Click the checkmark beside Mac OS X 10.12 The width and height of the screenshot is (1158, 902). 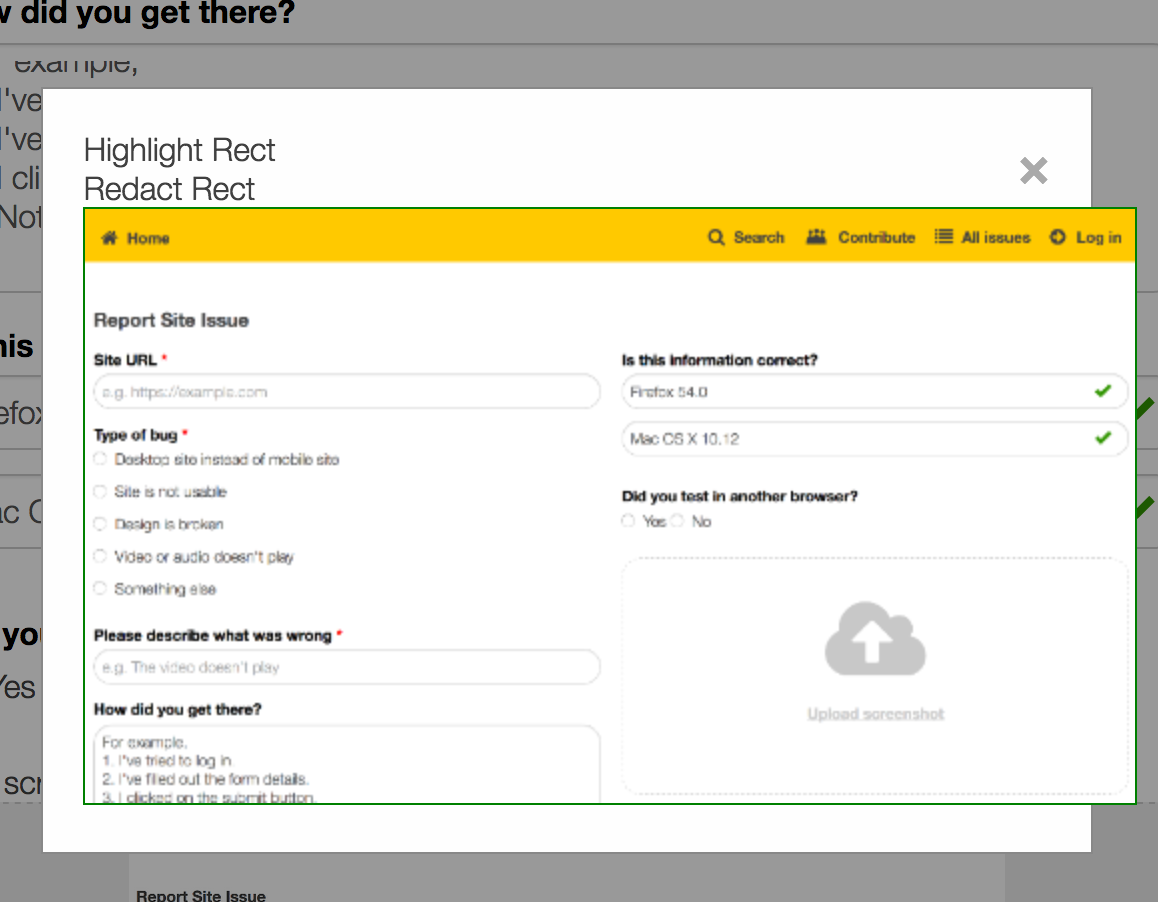pyautogui.click(x=1104, y=438)
